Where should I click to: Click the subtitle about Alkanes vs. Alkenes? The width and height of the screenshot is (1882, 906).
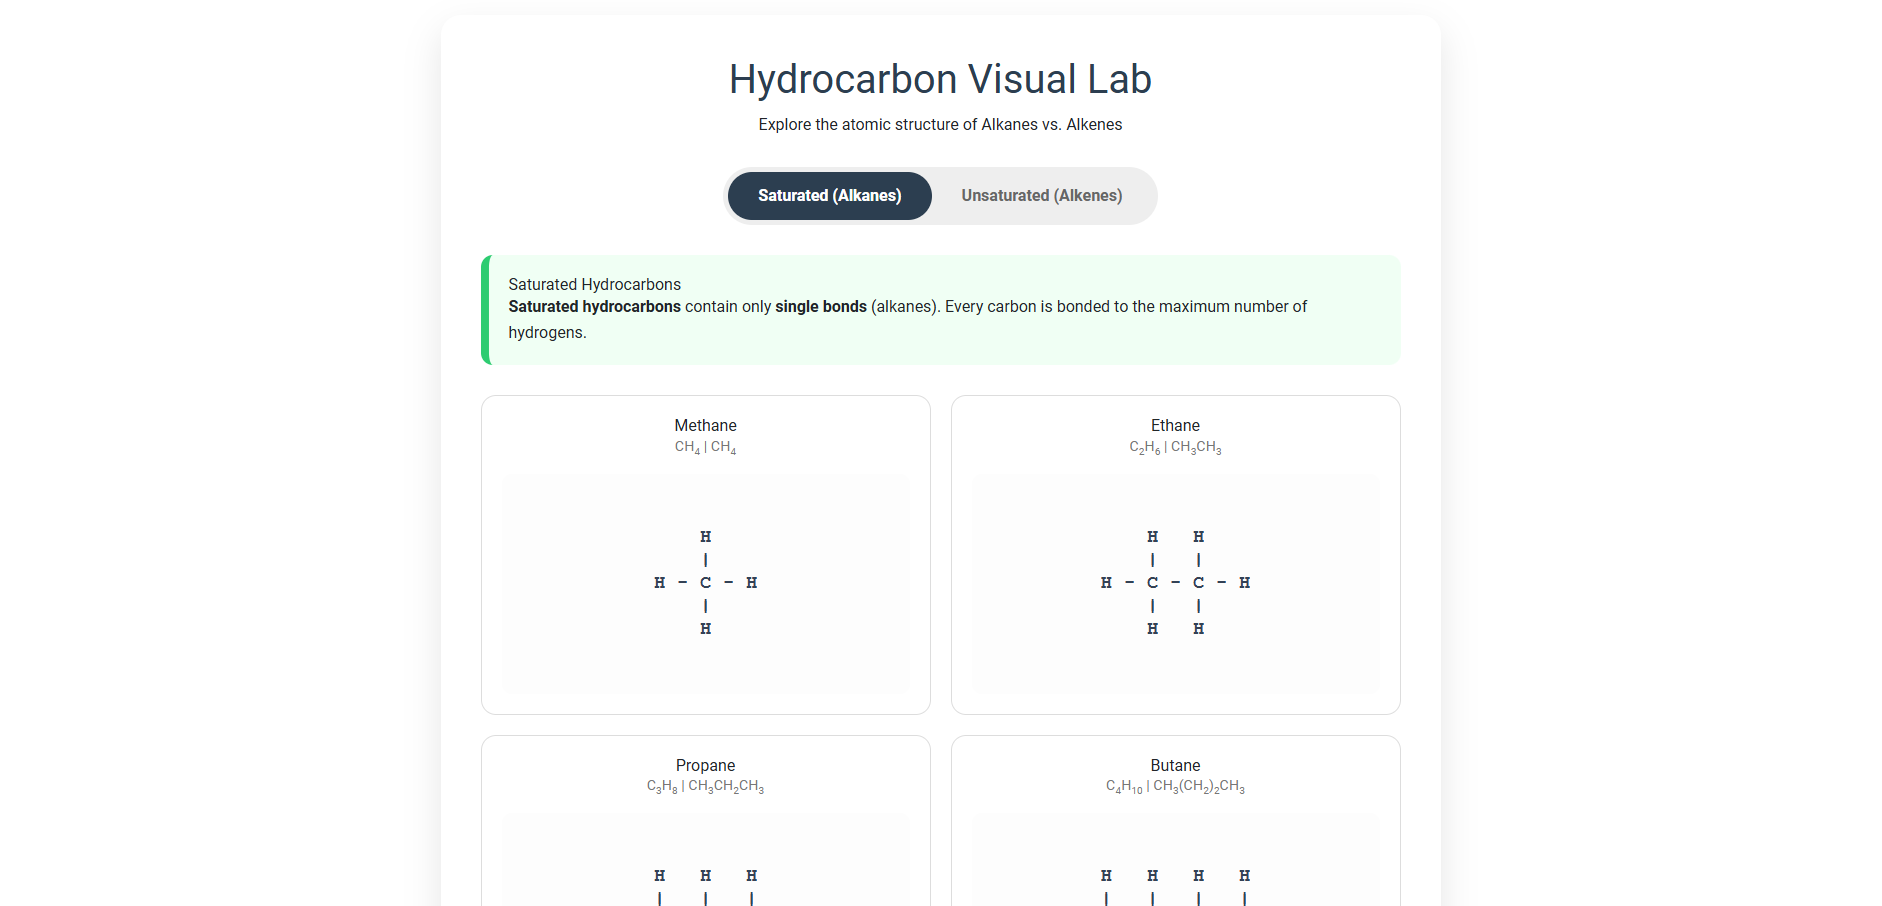click(x=940, y=125)
